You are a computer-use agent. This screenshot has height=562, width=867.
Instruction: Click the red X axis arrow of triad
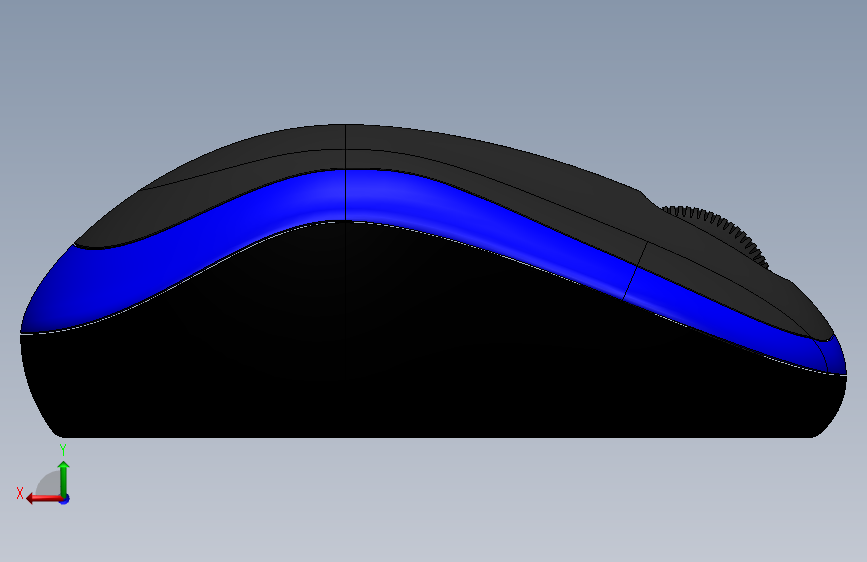[x=44, y=499]
